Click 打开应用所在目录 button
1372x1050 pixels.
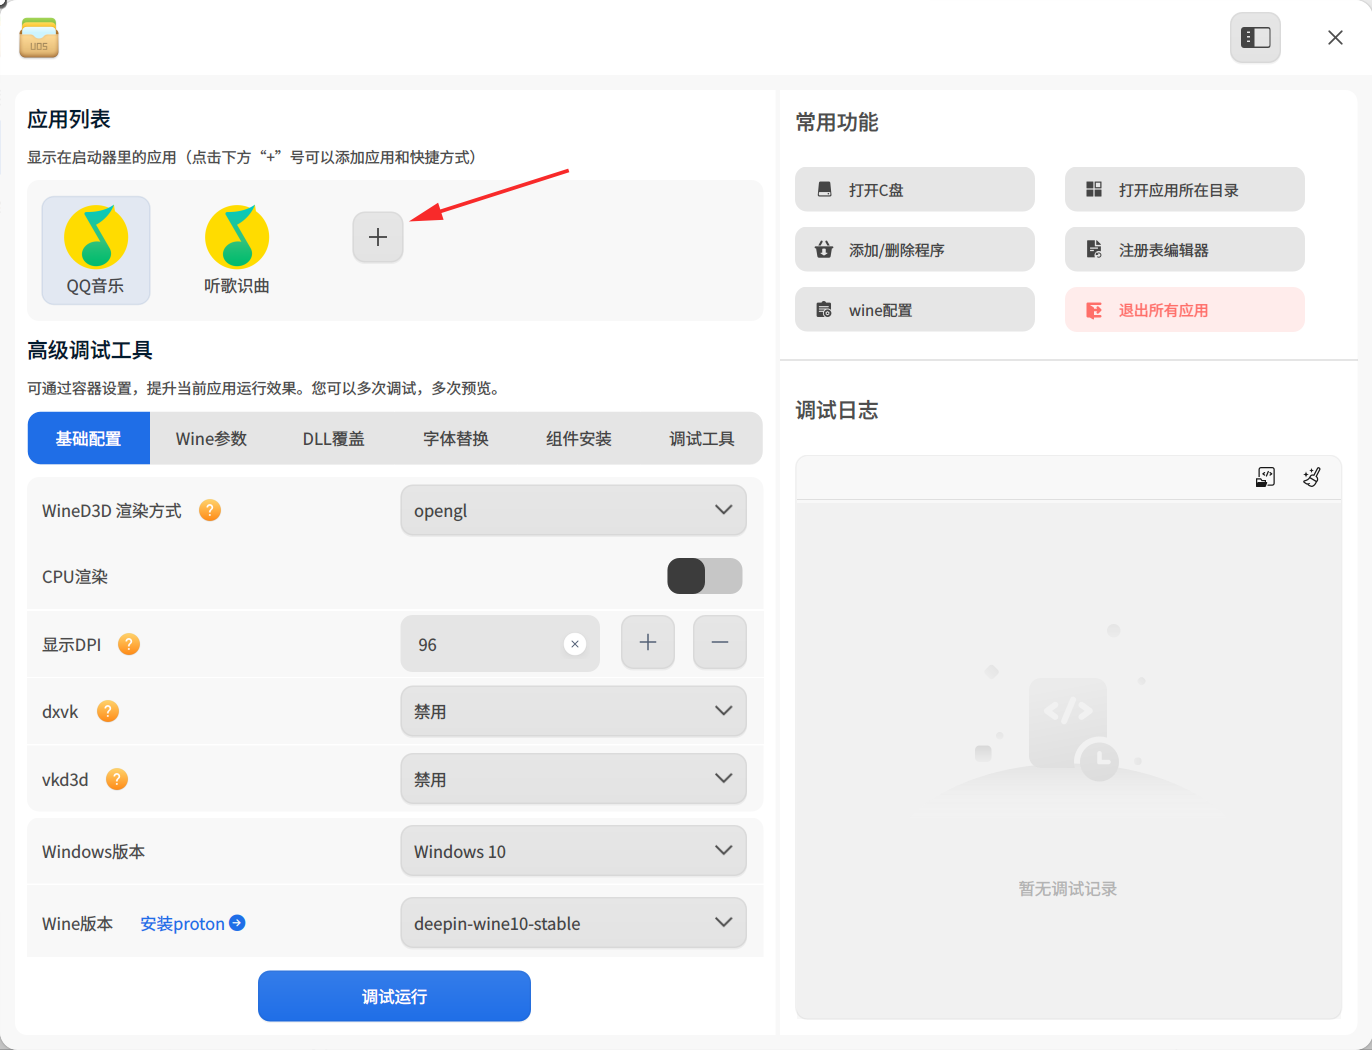[x=1185, y=189]
